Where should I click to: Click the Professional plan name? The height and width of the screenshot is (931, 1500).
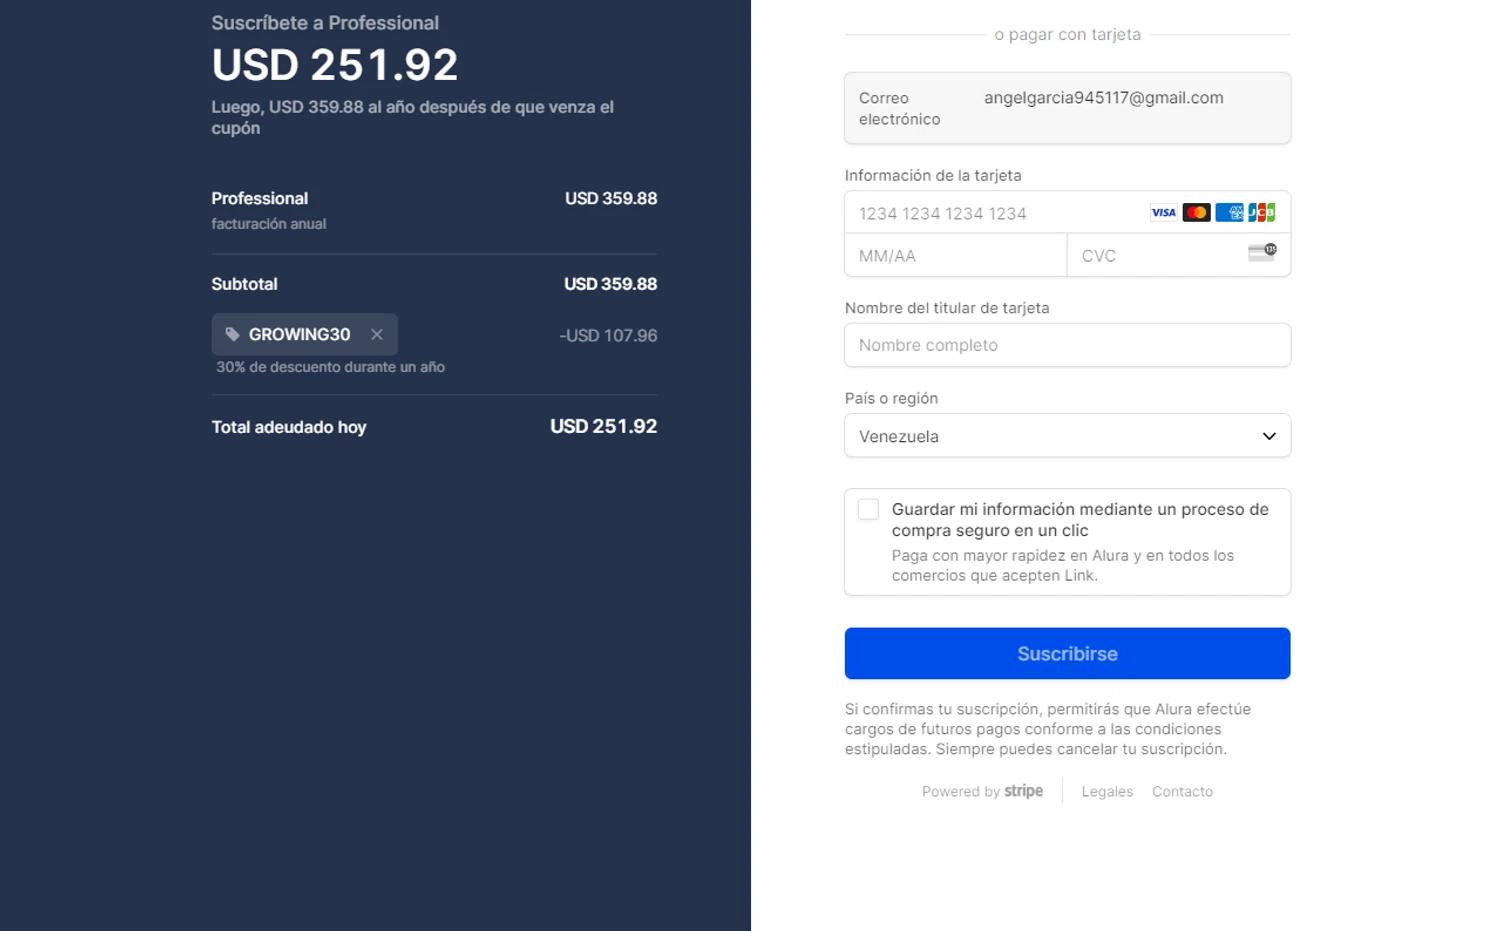pyautogui.click(x=260, y=199)
